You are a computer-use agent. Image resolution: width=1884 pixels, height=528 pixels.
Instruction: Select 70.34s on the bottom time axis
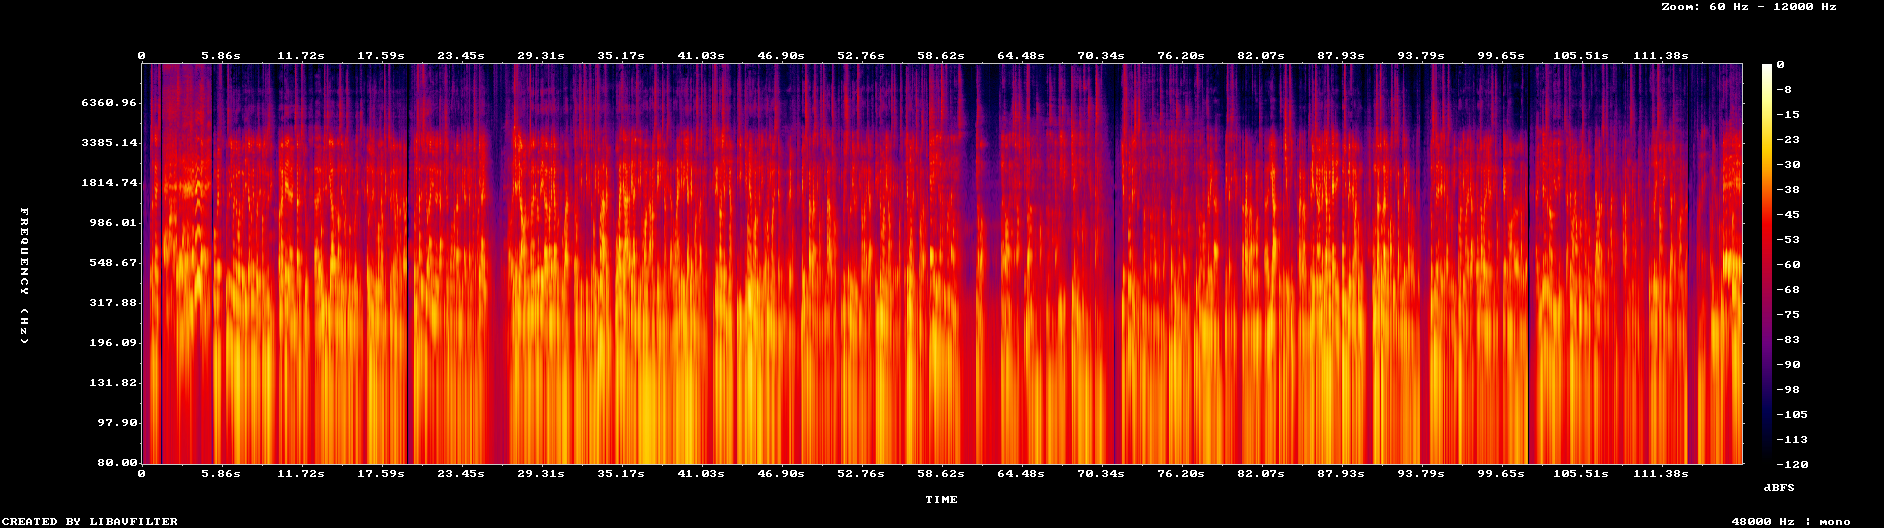(x=1101, y=473)
